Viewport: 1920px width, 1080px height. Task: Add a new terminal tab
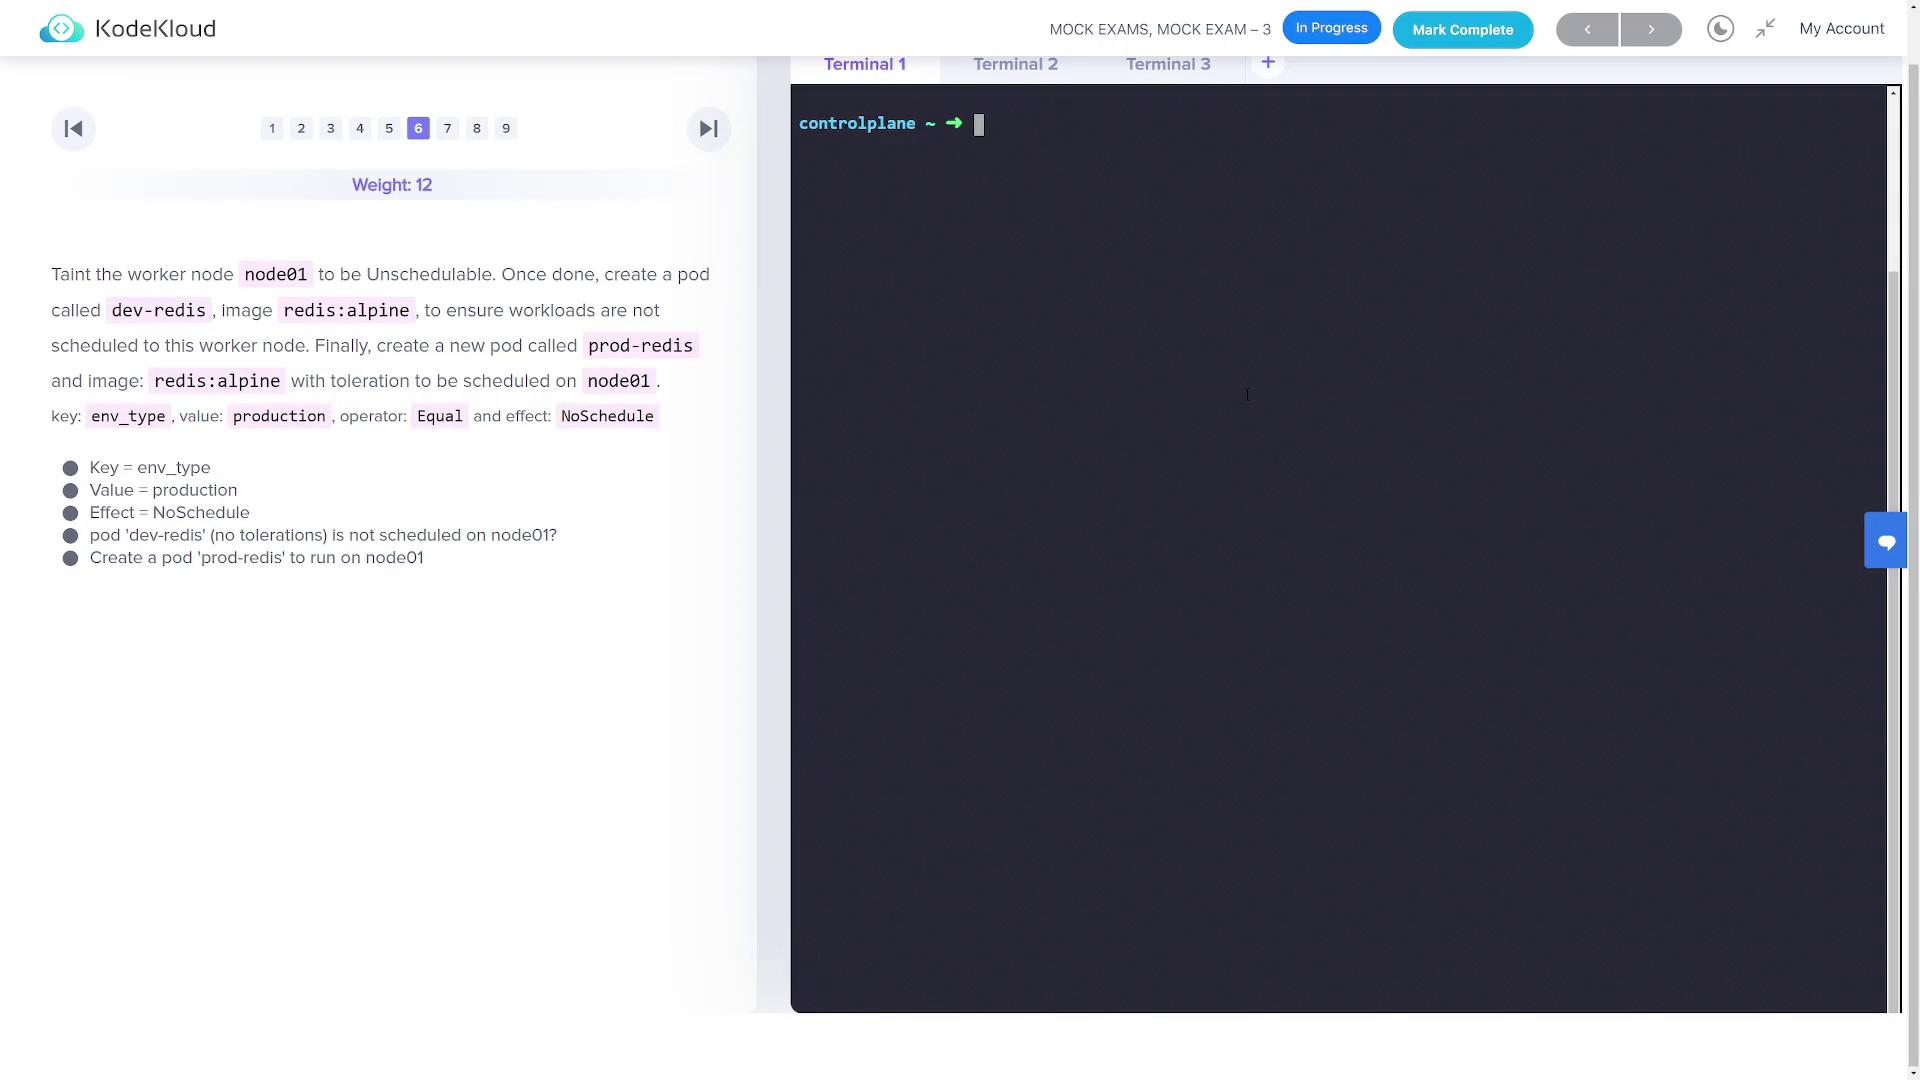point(1267,63)
